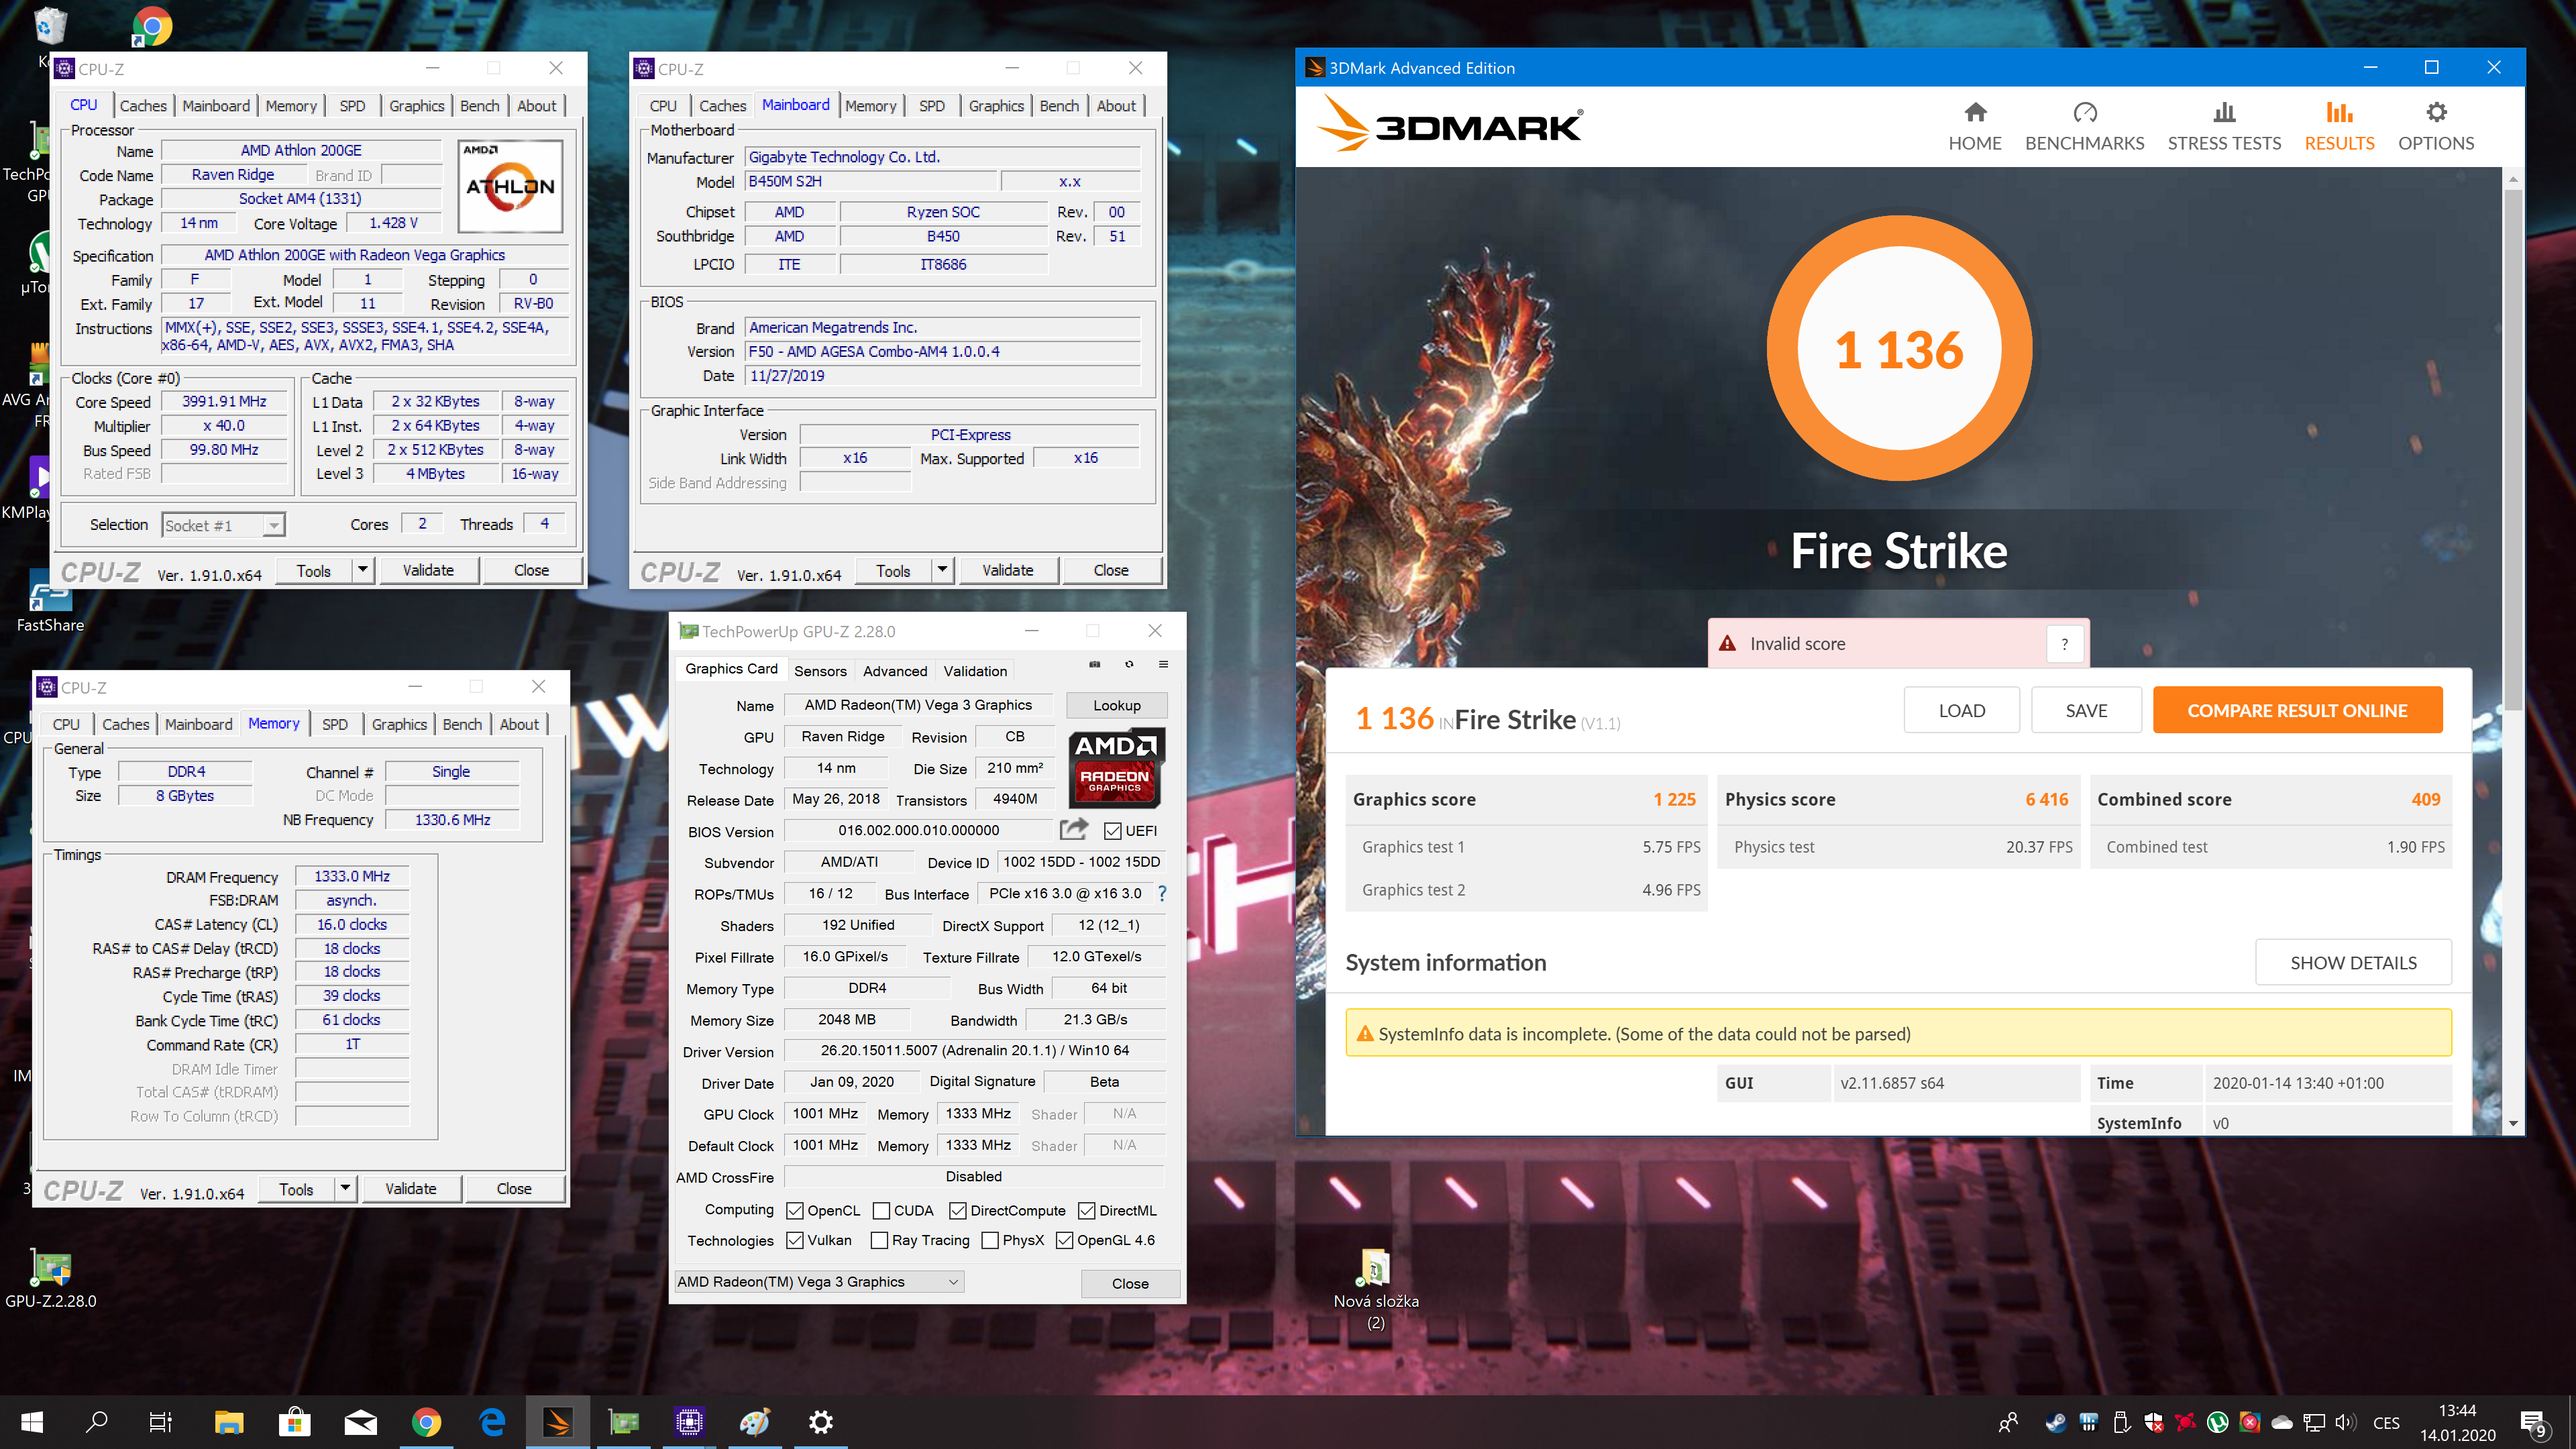The height and width of the screenshot is (1449, 2576).
Task: Toggle UEFI checkbox in GPU-Z
Action: (1112, 831)
